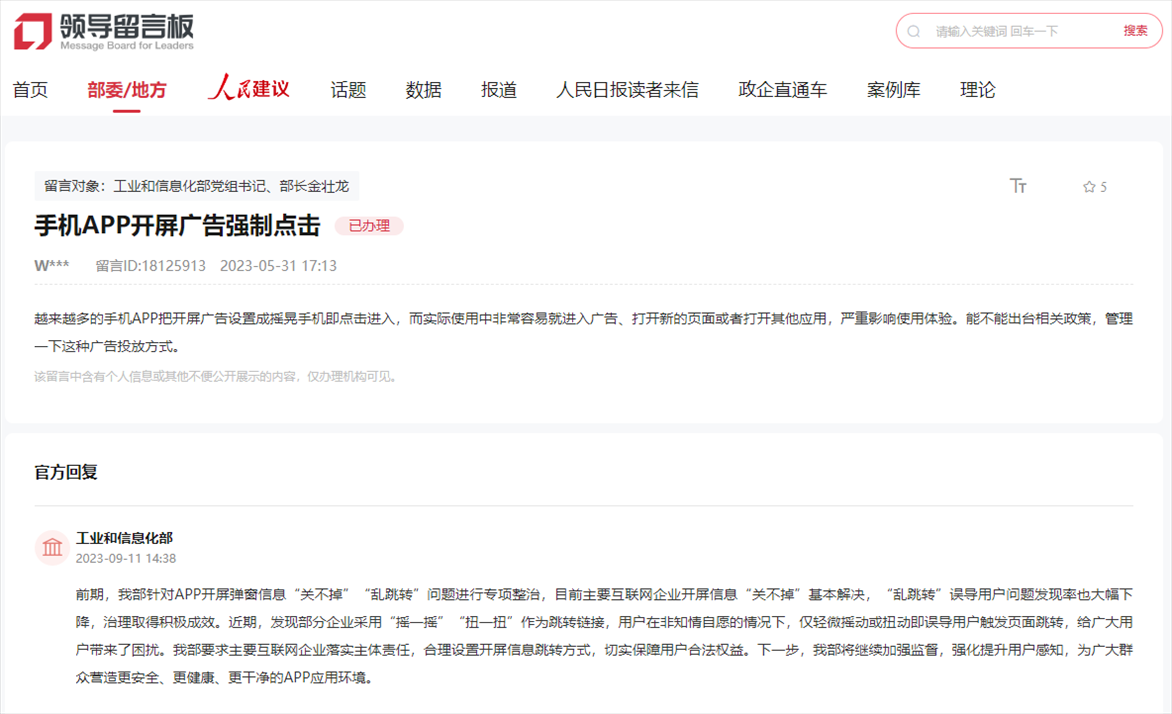This screenshot has width=1172, height=714.
Task: Open the 数据 menu item
Action: (x=423, y=90)
